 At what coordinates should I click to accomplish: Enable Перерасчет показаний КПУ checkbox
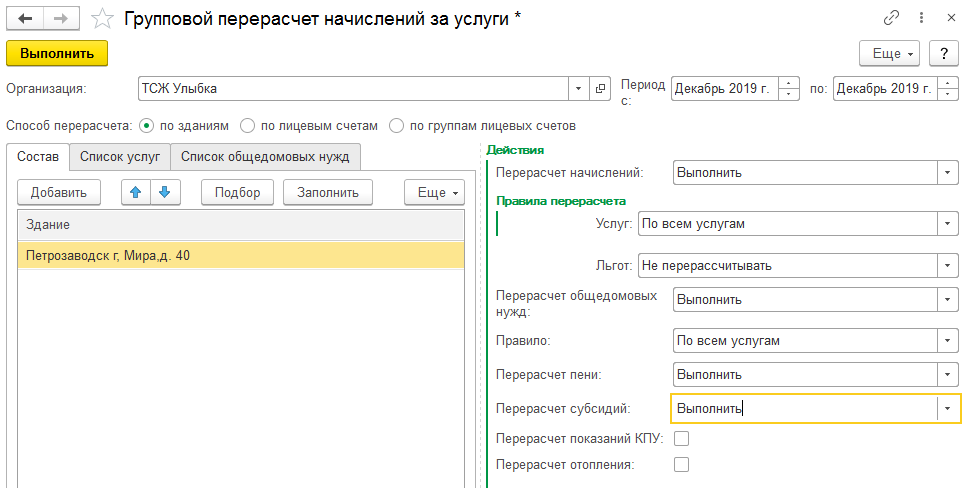[x=681, y=438]
